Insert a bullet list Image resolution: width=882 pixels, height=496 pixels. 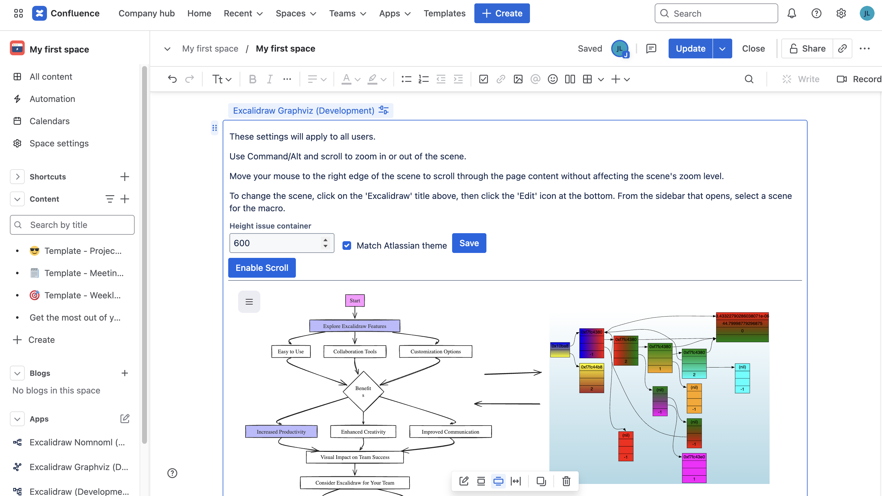(406, 79)
